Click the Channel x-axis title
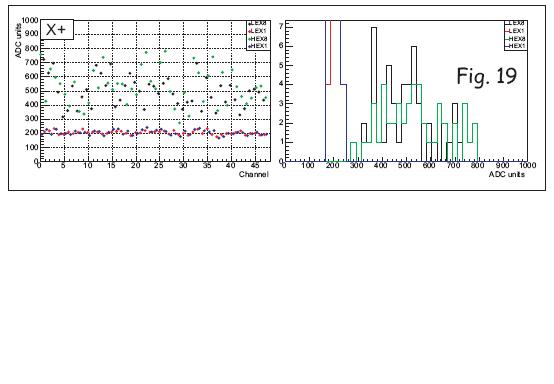 254,174
